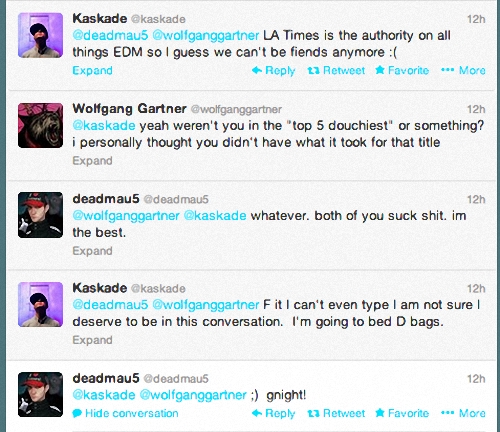
Task: Open More options on deadmau5's gnight tweet
Action: click(x=463, y=413)
